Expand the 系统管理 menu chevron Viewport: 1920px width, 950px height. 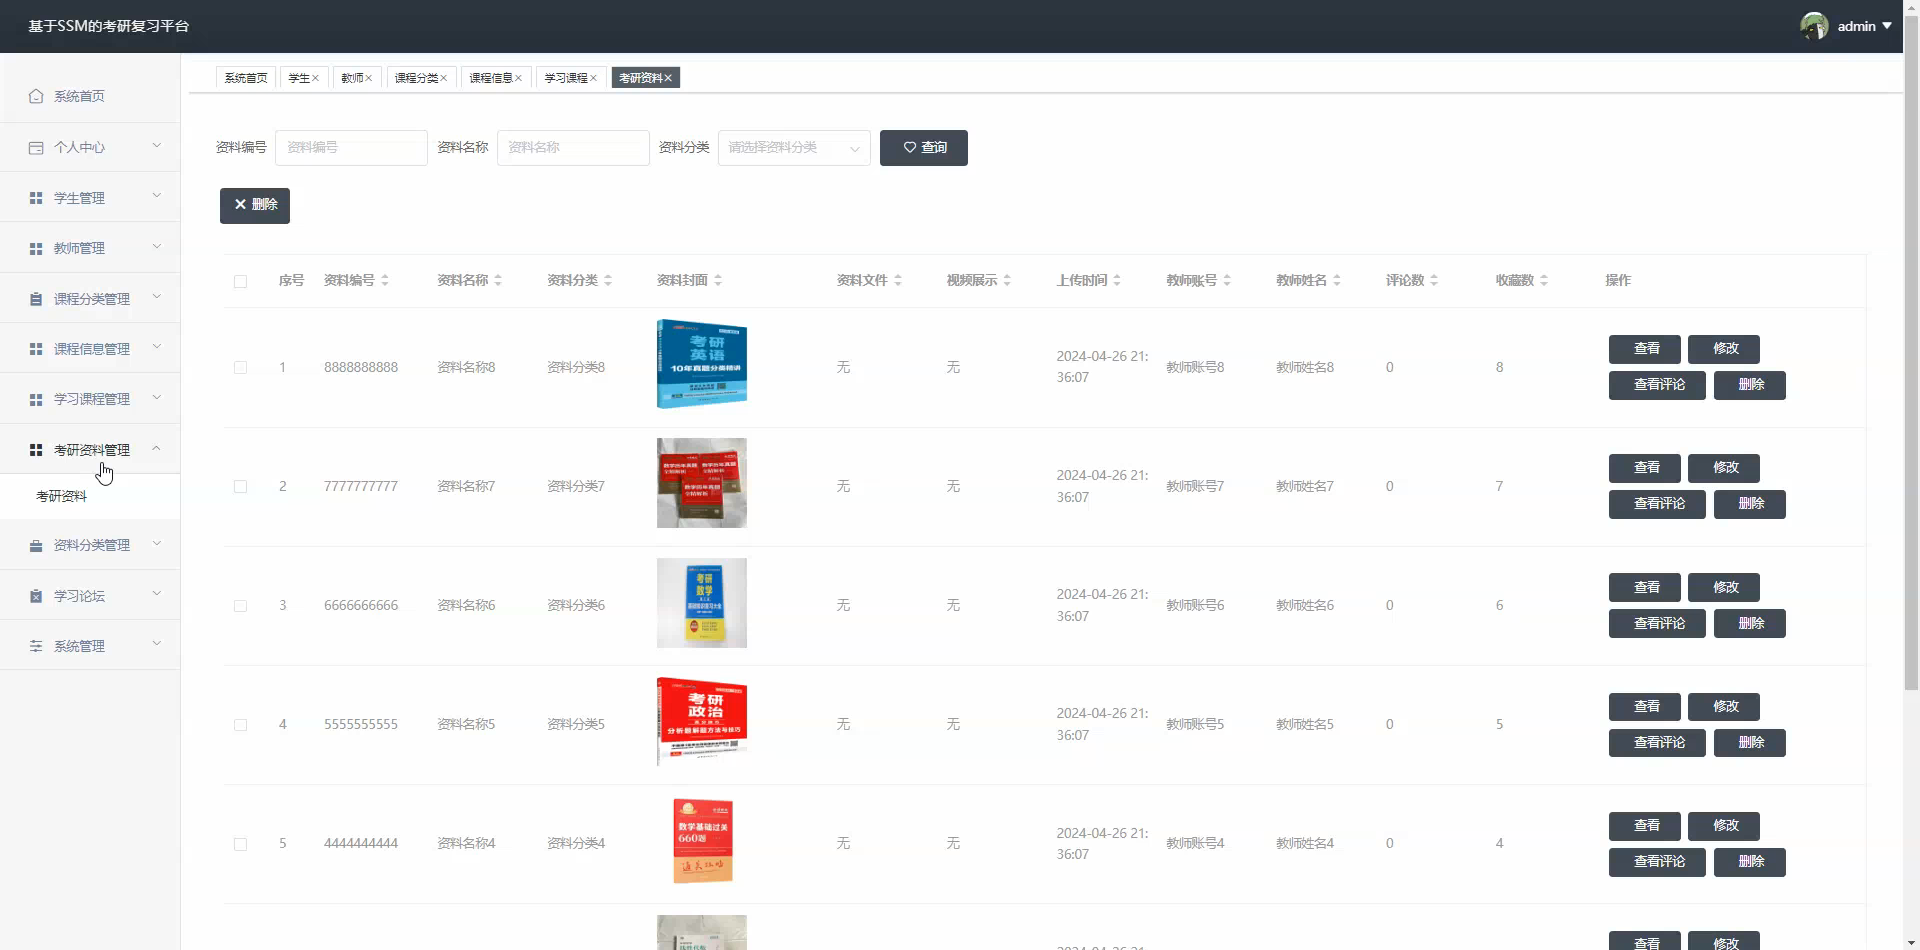(x=157, y=644)
